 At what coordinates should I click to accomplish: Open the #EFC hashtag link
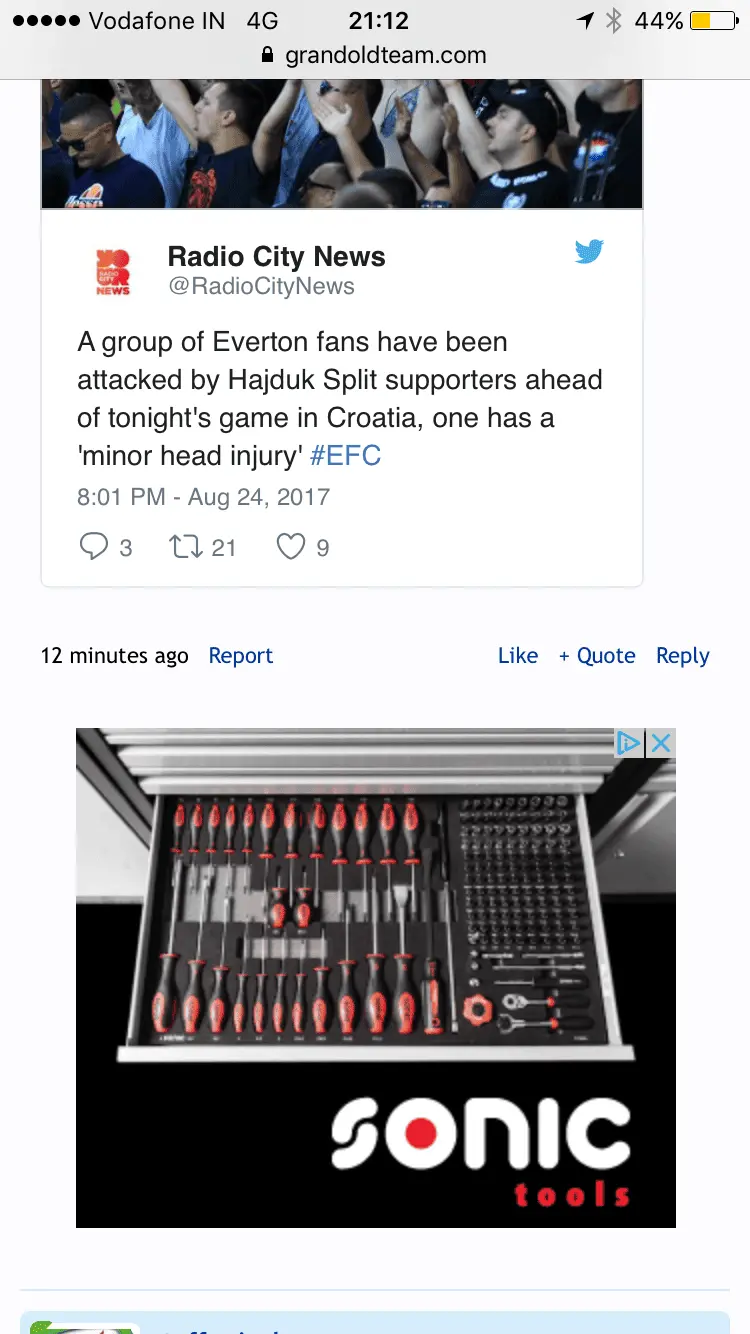[x=346, y=456]
